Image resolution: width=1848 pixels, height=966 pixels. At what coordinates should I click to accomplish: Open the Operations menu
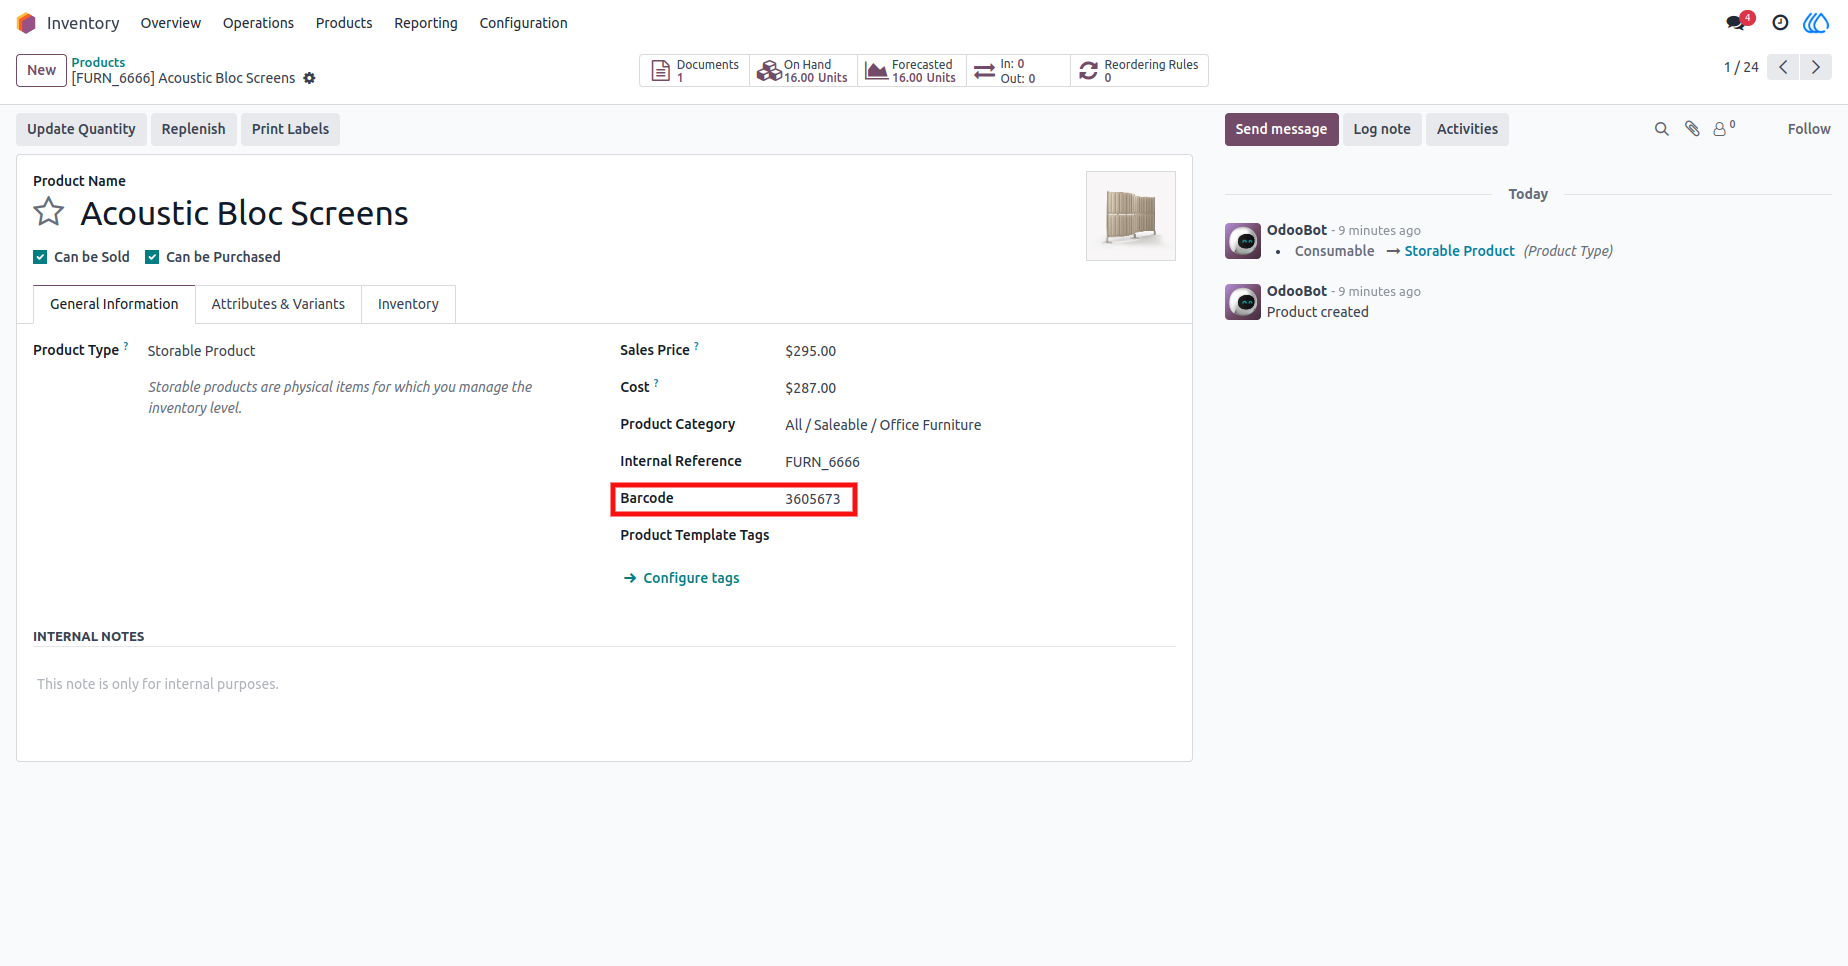(x=258, y=23)
